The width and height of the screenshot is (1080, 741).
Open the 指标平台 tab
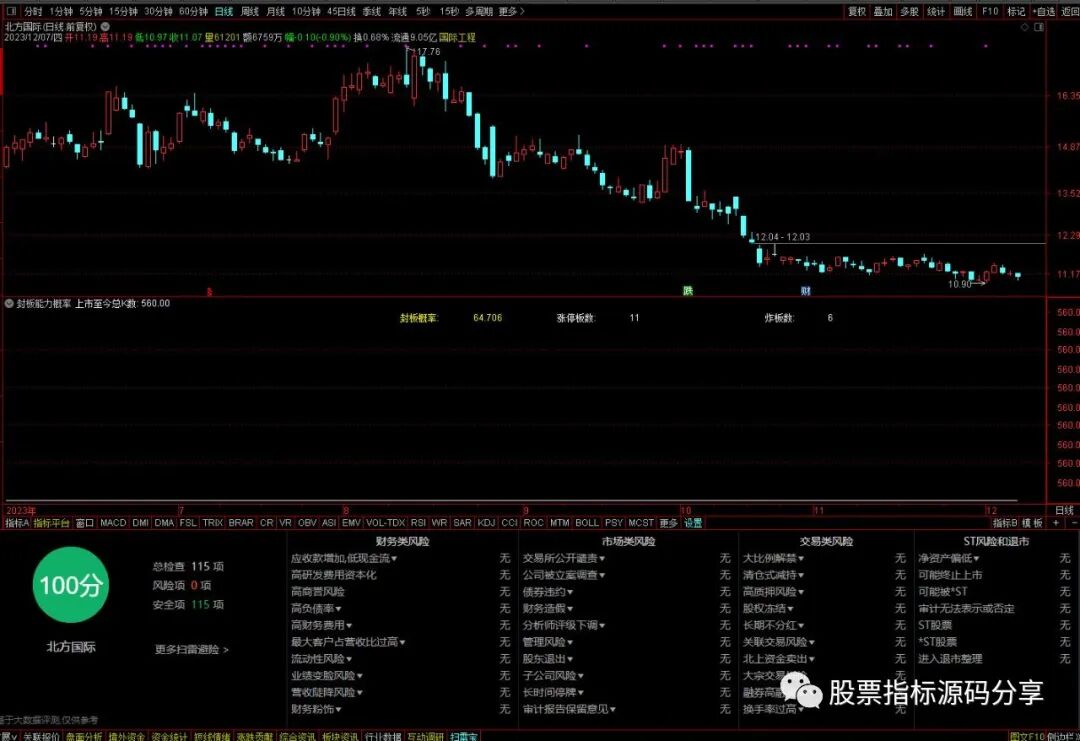[52, 523]
